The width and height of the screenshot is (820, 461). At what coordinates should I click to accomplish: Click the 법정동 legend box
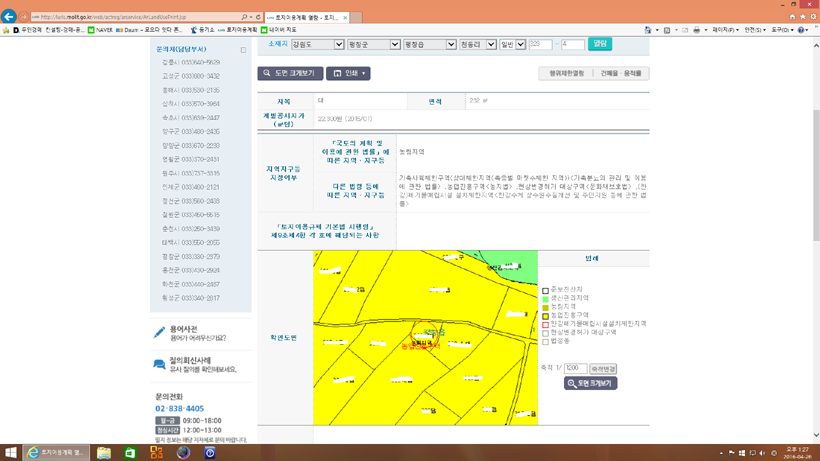[545, 342]
